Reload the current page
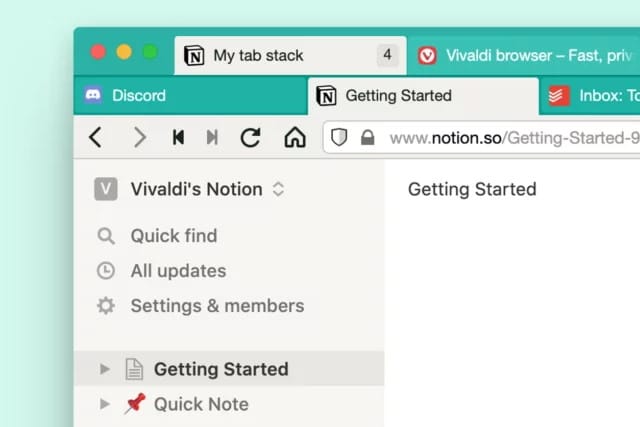Viewport: 640px width, 427px height. click(x=250, y=137)
